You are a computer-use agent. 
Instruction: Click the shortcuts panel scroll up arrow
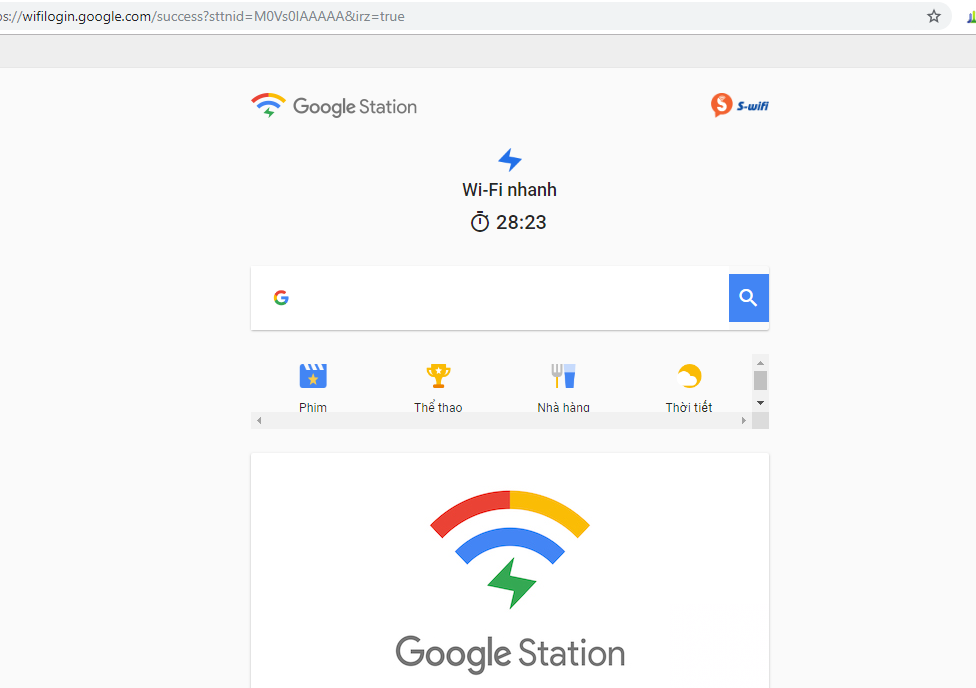[x=760, y=363]
